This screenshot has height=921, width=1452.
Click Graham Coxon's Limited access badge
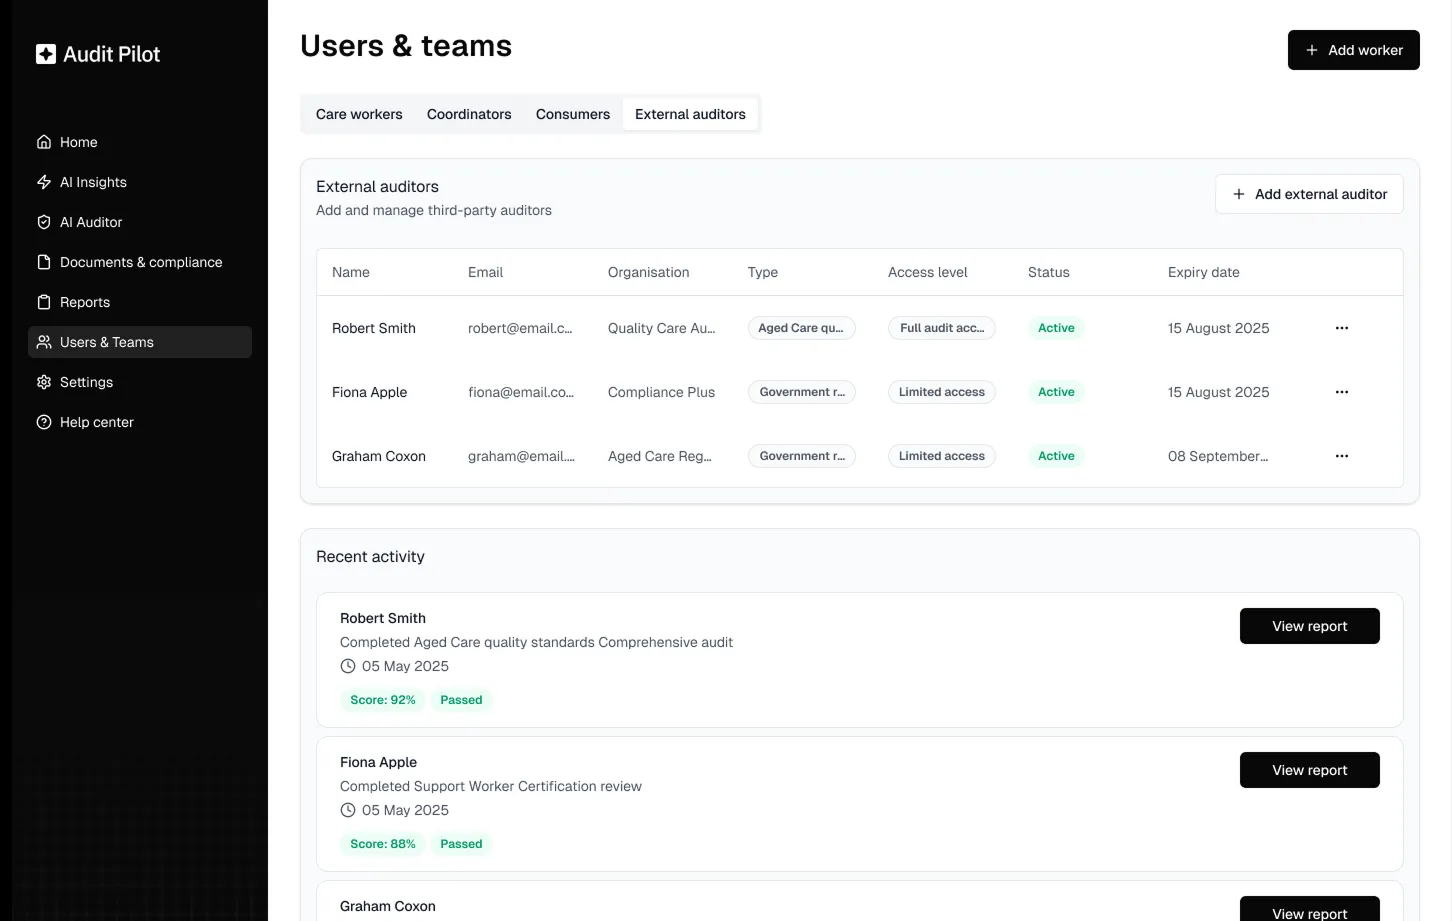[x=942, y=456]
